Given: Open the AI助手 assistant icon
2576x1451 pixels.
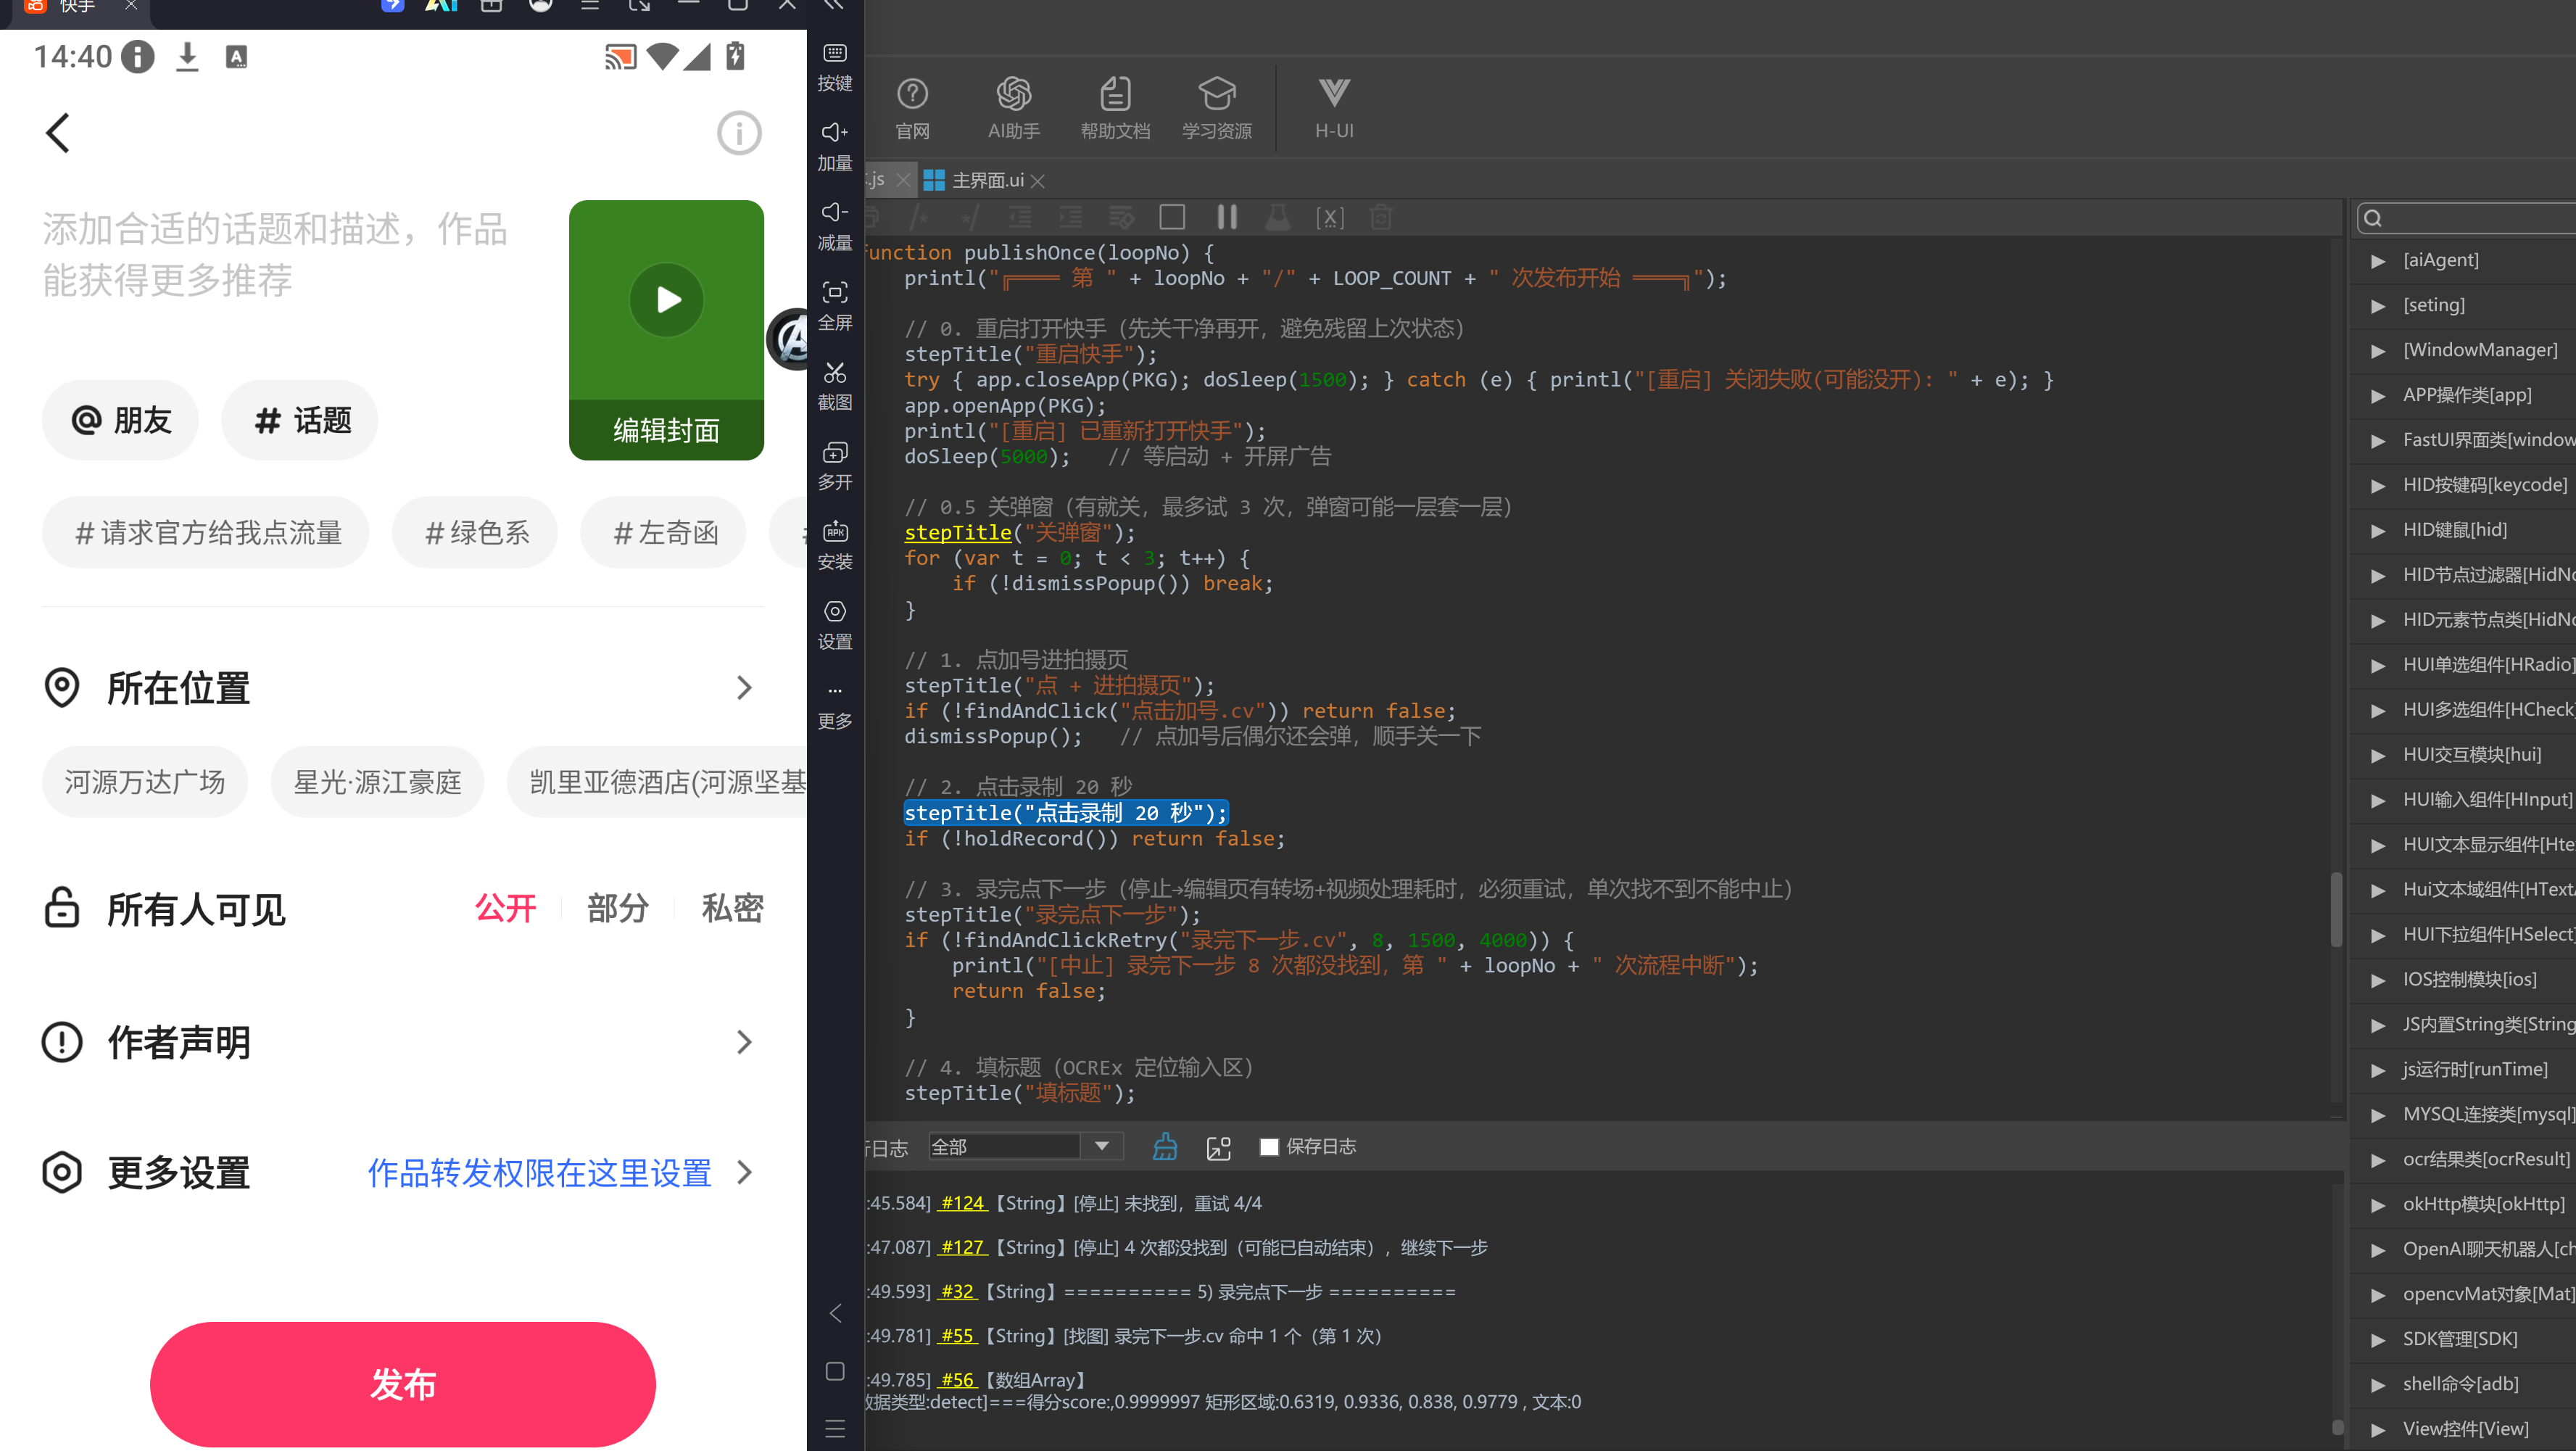Looking at the screenshot, I should (1013, 108).
